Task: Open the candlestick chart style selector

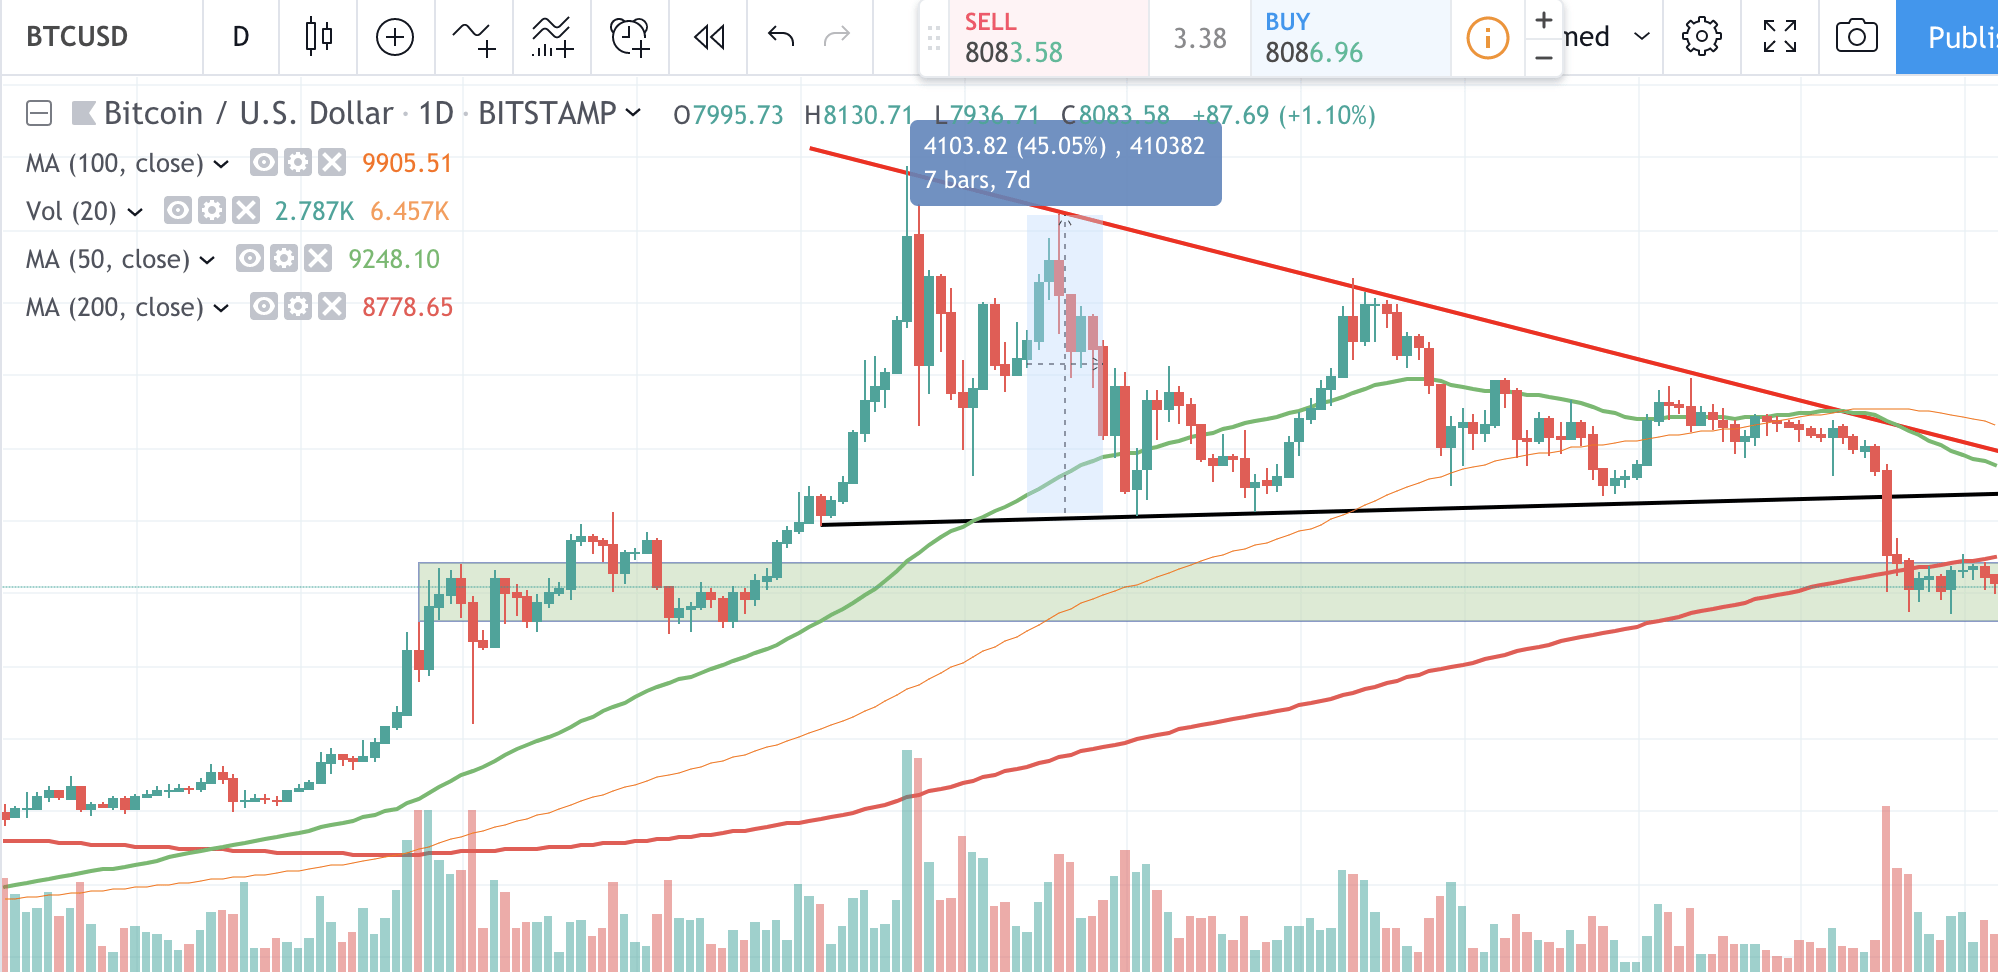Action: 318,37
